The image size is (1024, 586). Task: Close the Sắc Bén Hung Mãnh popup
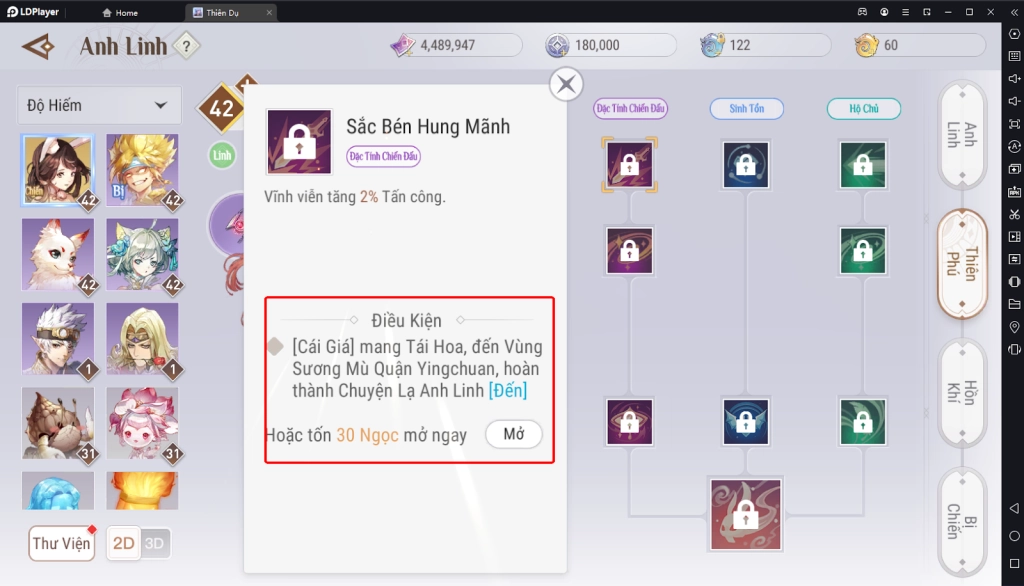click(566, 84)
